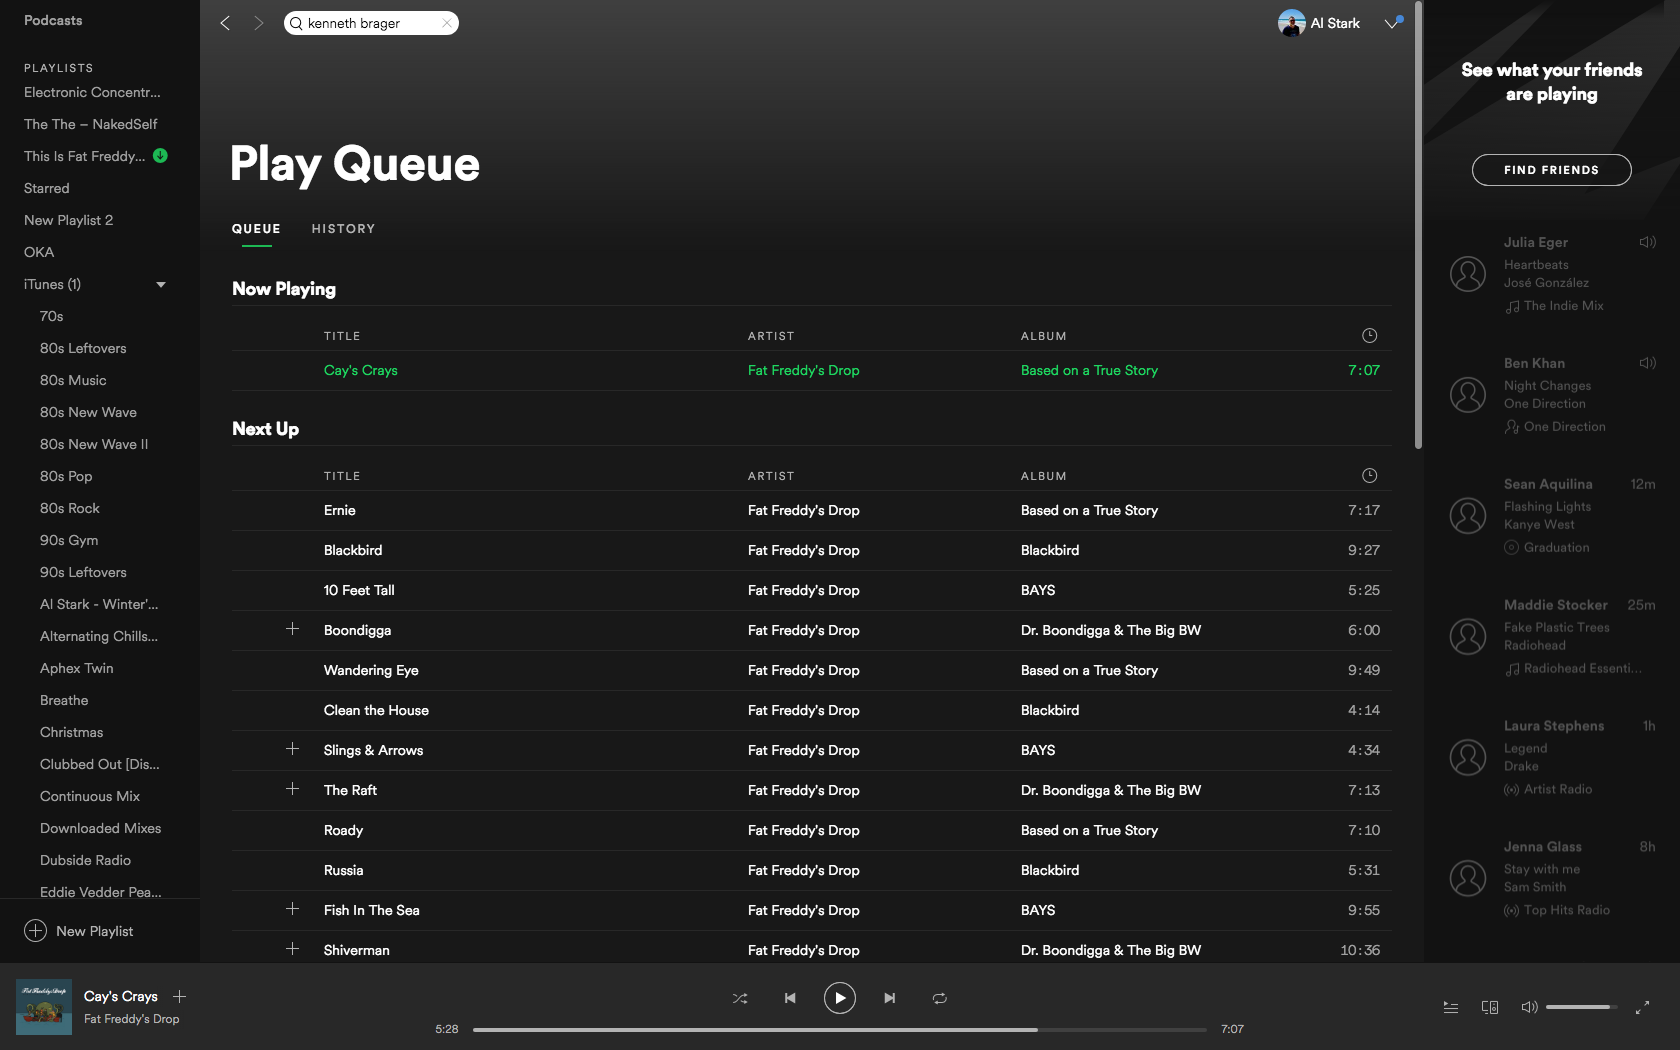The height and width of the screenshot is (1050, 1680).
Task: Go back with the left arrow
Action: (x=225, y=23)
